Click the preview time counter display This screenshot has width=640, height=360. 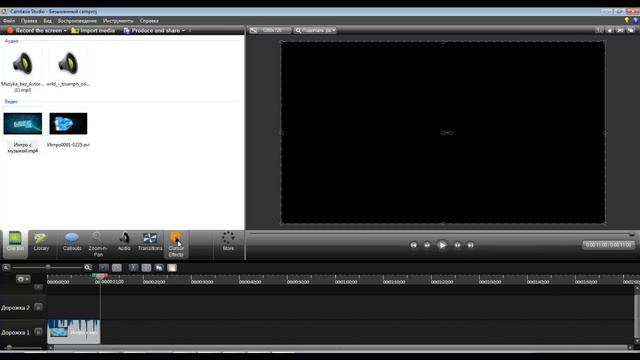coord(608,245)
